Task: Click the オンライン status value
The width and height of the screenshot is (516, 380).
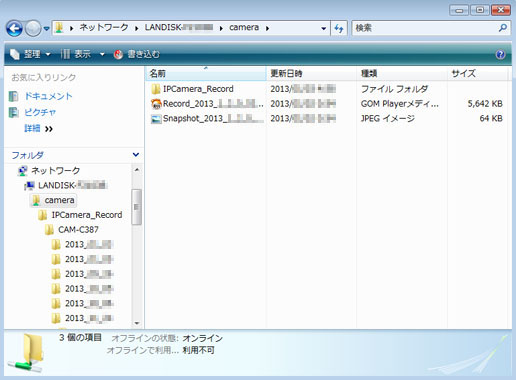Action: click(x=202, y=338)
